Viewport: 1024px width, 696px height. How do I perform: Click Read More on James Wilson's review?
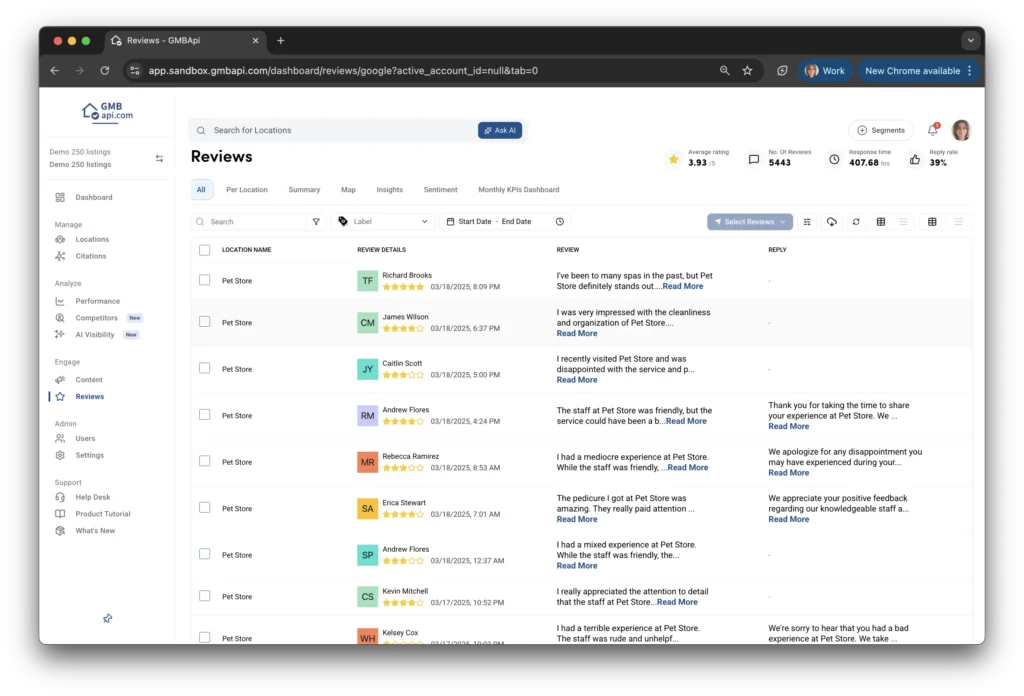click(577, 333)
